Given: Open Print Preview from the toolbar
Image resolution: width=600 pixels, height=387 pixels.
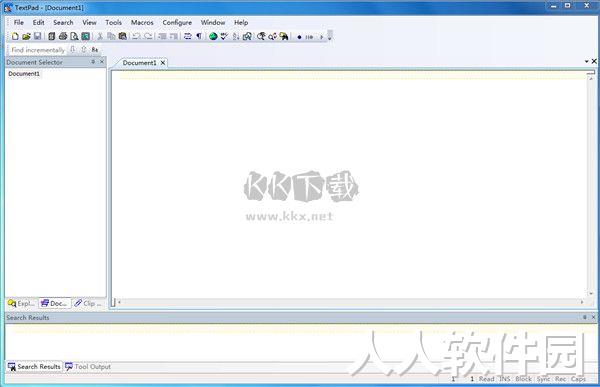Looking at the screenshot, I should click(74, 36).
